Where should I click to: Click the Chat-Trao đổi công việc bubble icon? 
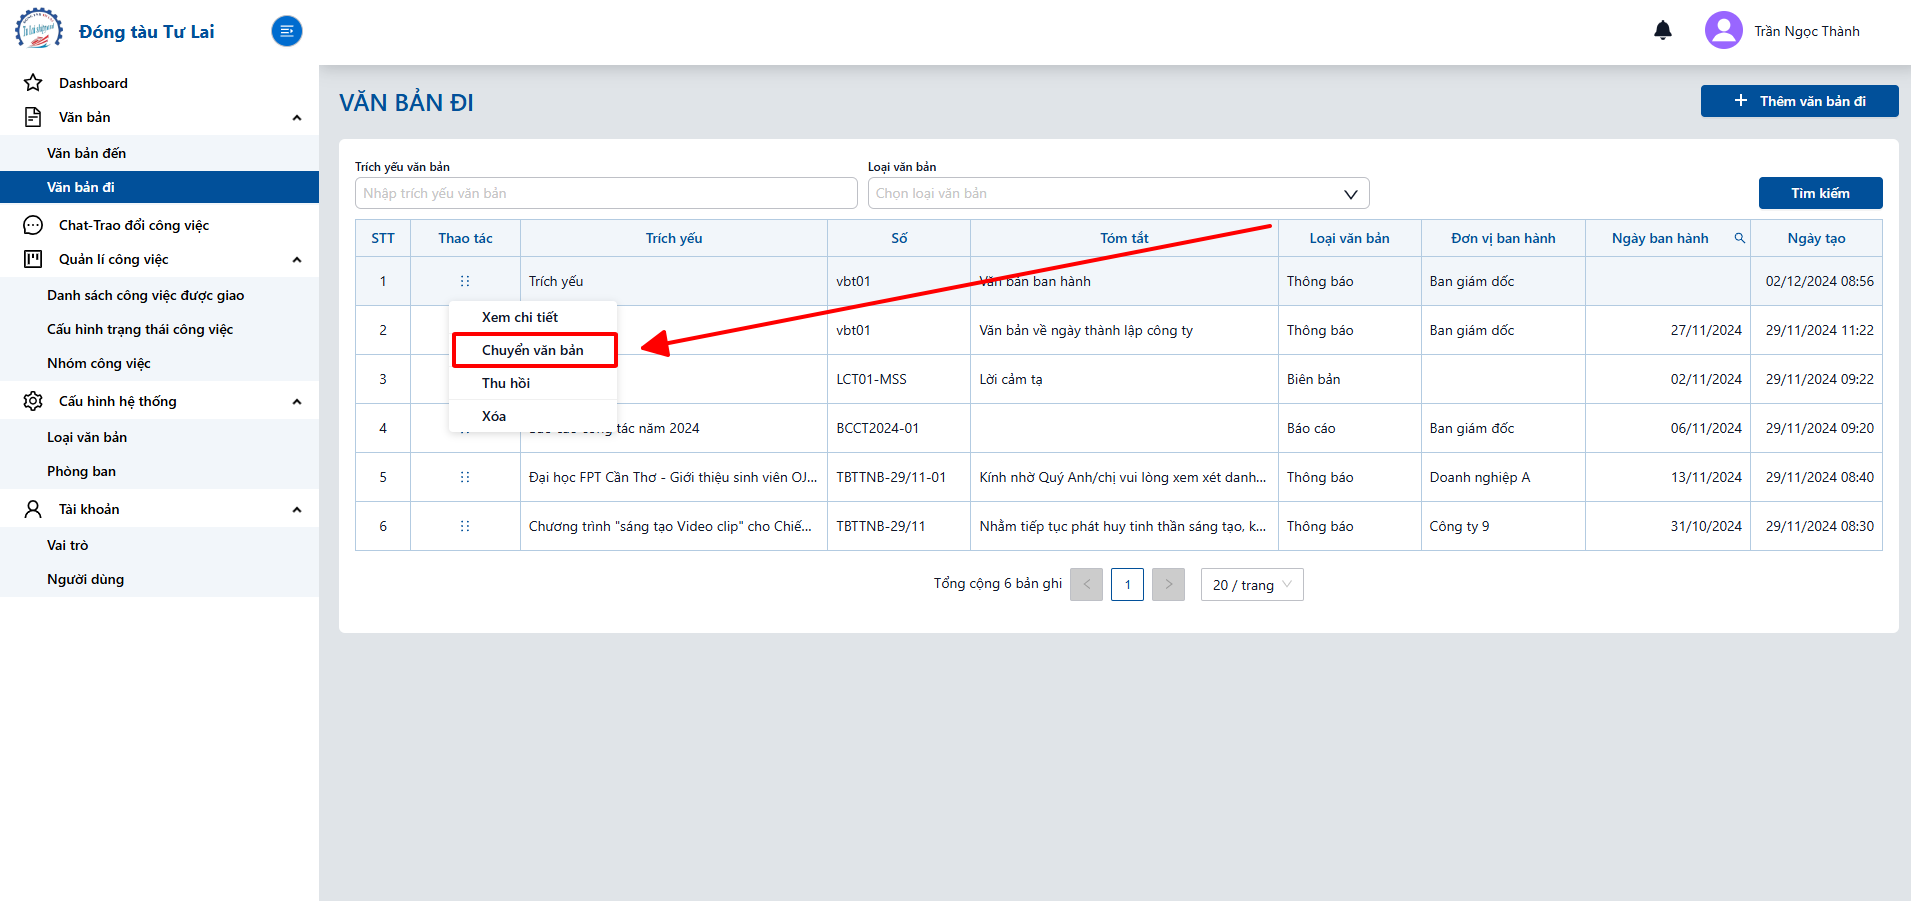33,225
